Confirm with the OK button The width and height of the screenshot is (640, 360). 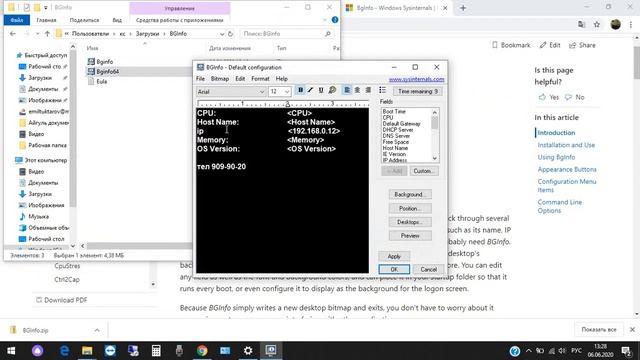tap(394, 269)
